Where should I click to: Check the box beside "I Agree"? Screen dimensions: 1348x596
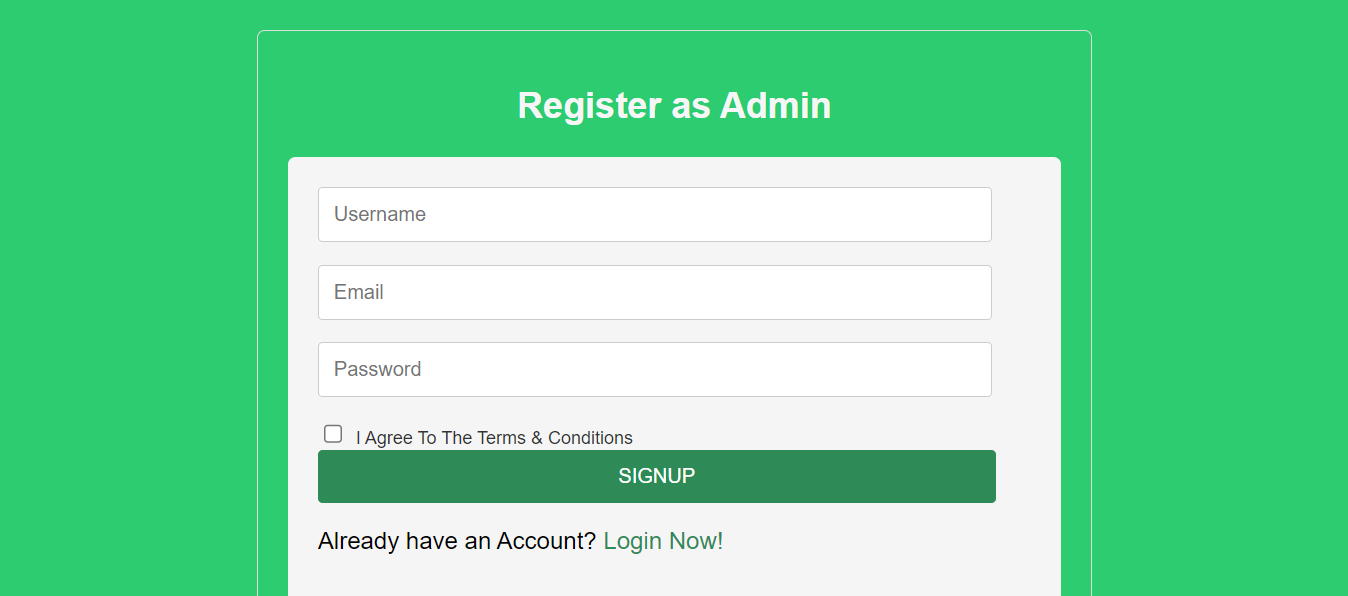(x=333, y=434)
